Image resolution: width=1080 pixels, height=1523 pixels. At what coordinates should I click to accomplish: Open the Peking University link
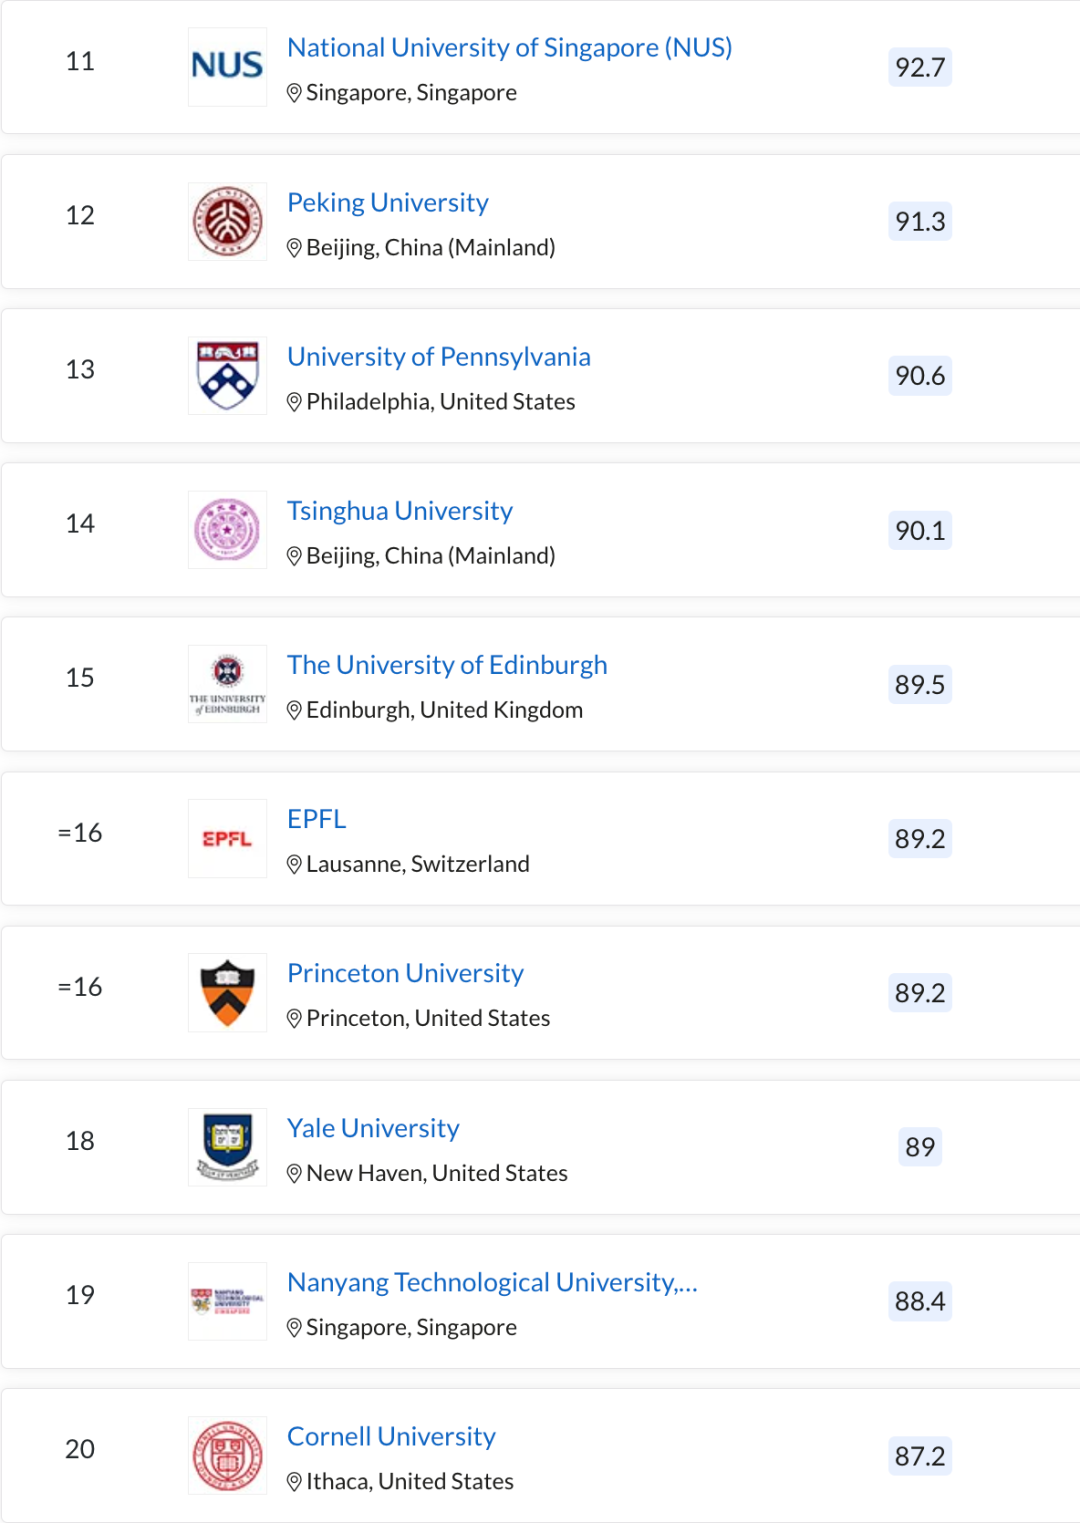click(387, 203)
